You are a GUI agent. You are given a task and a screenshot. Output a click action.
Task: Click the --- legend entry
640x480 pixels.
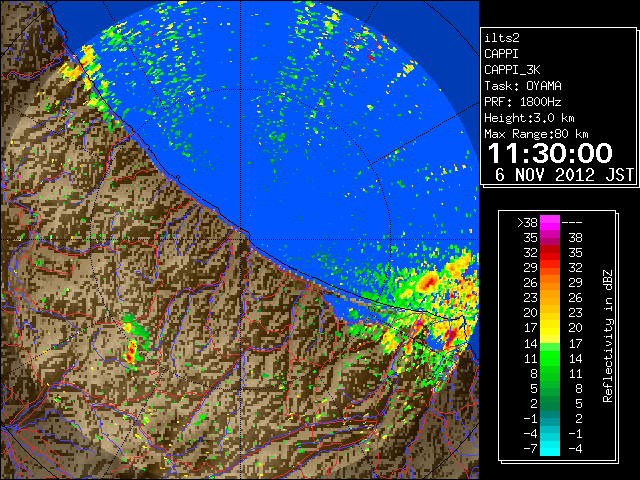[x=572, y=223]
